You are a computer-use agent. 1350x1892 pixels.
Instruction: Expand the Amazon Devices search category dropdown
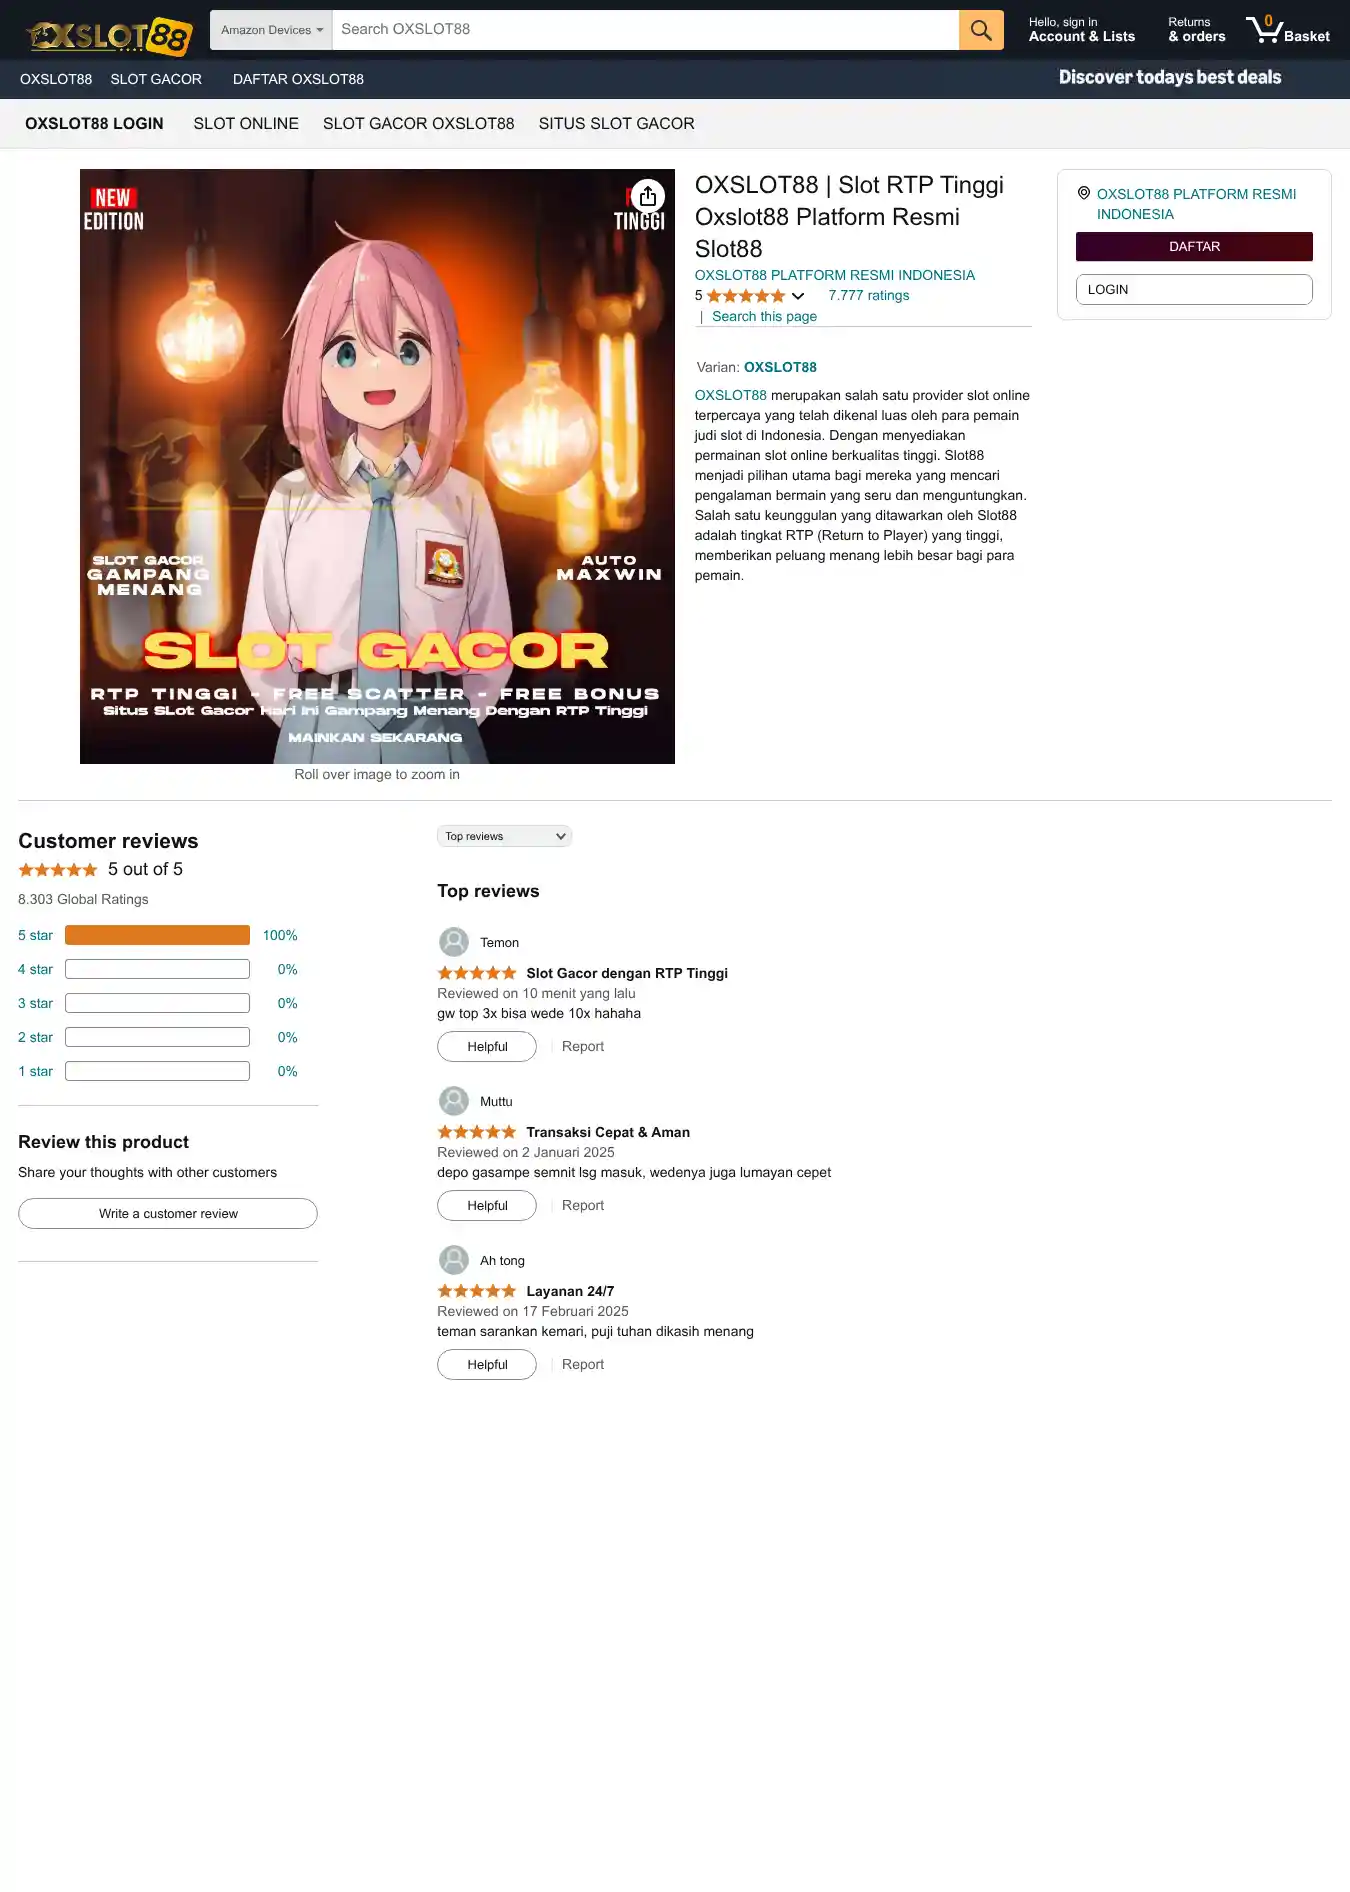(x=271, y=30)
